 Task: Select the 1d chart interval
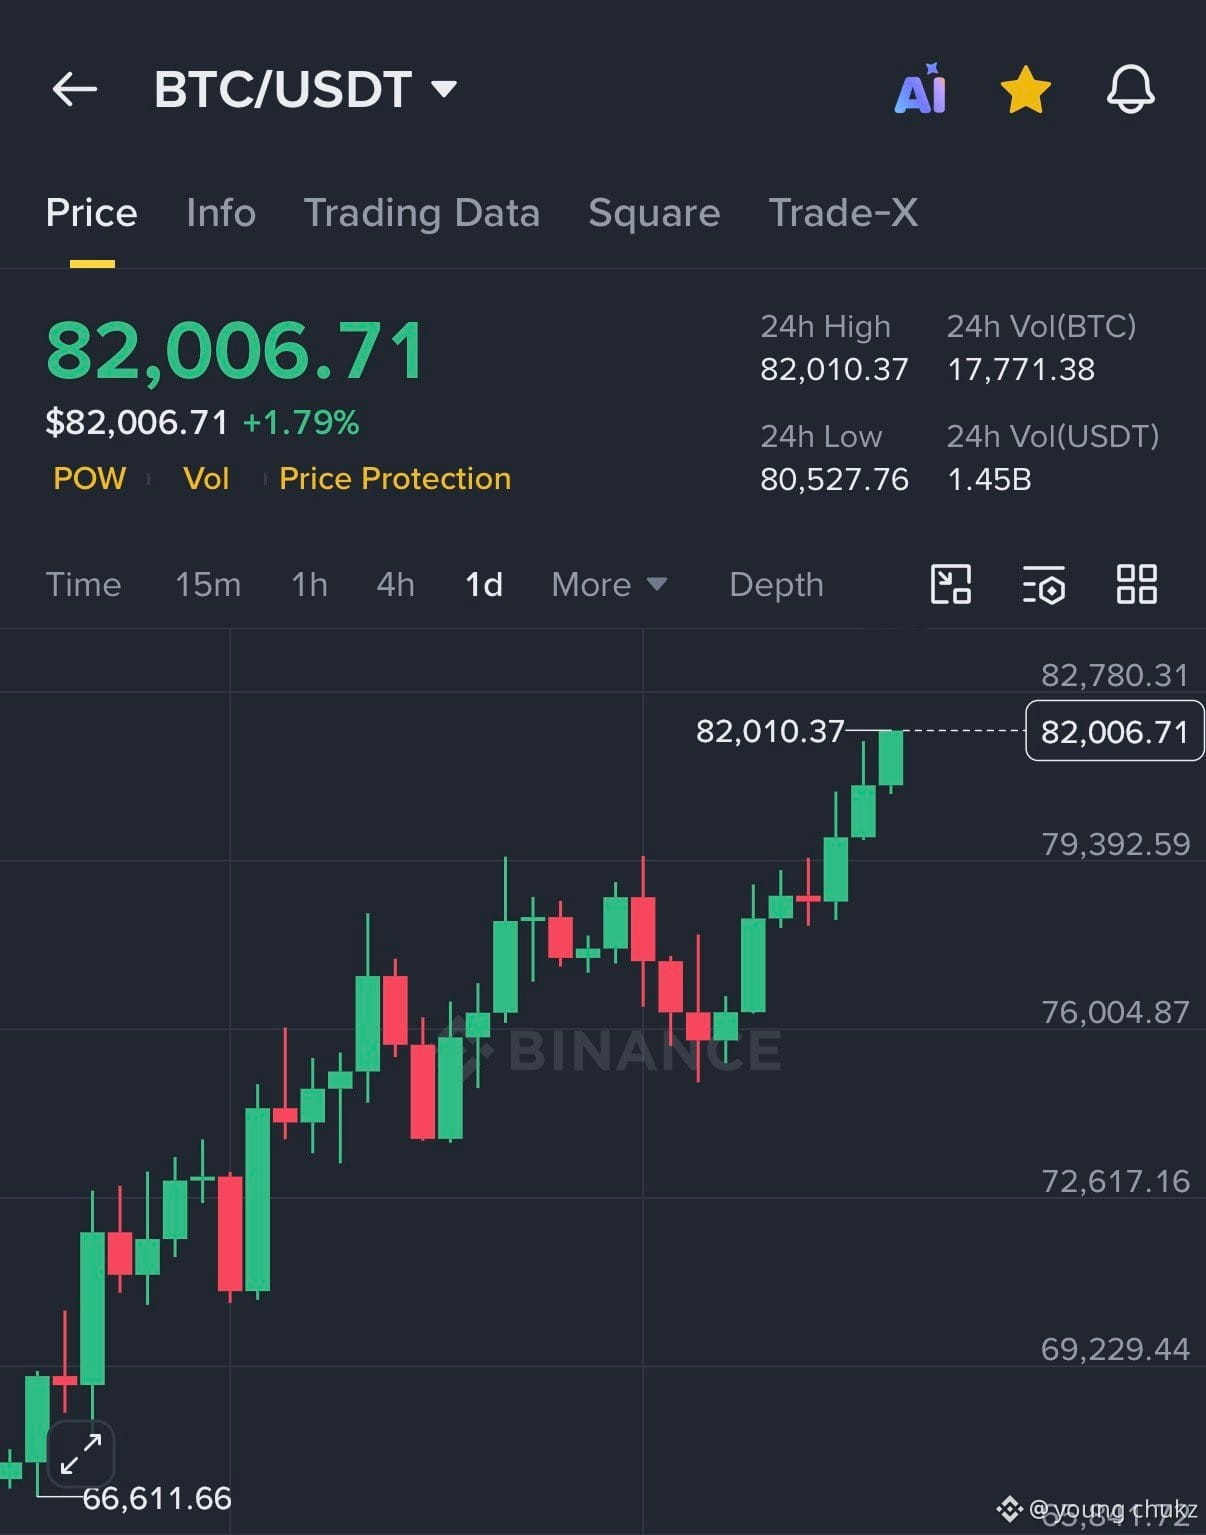(484, 584)
